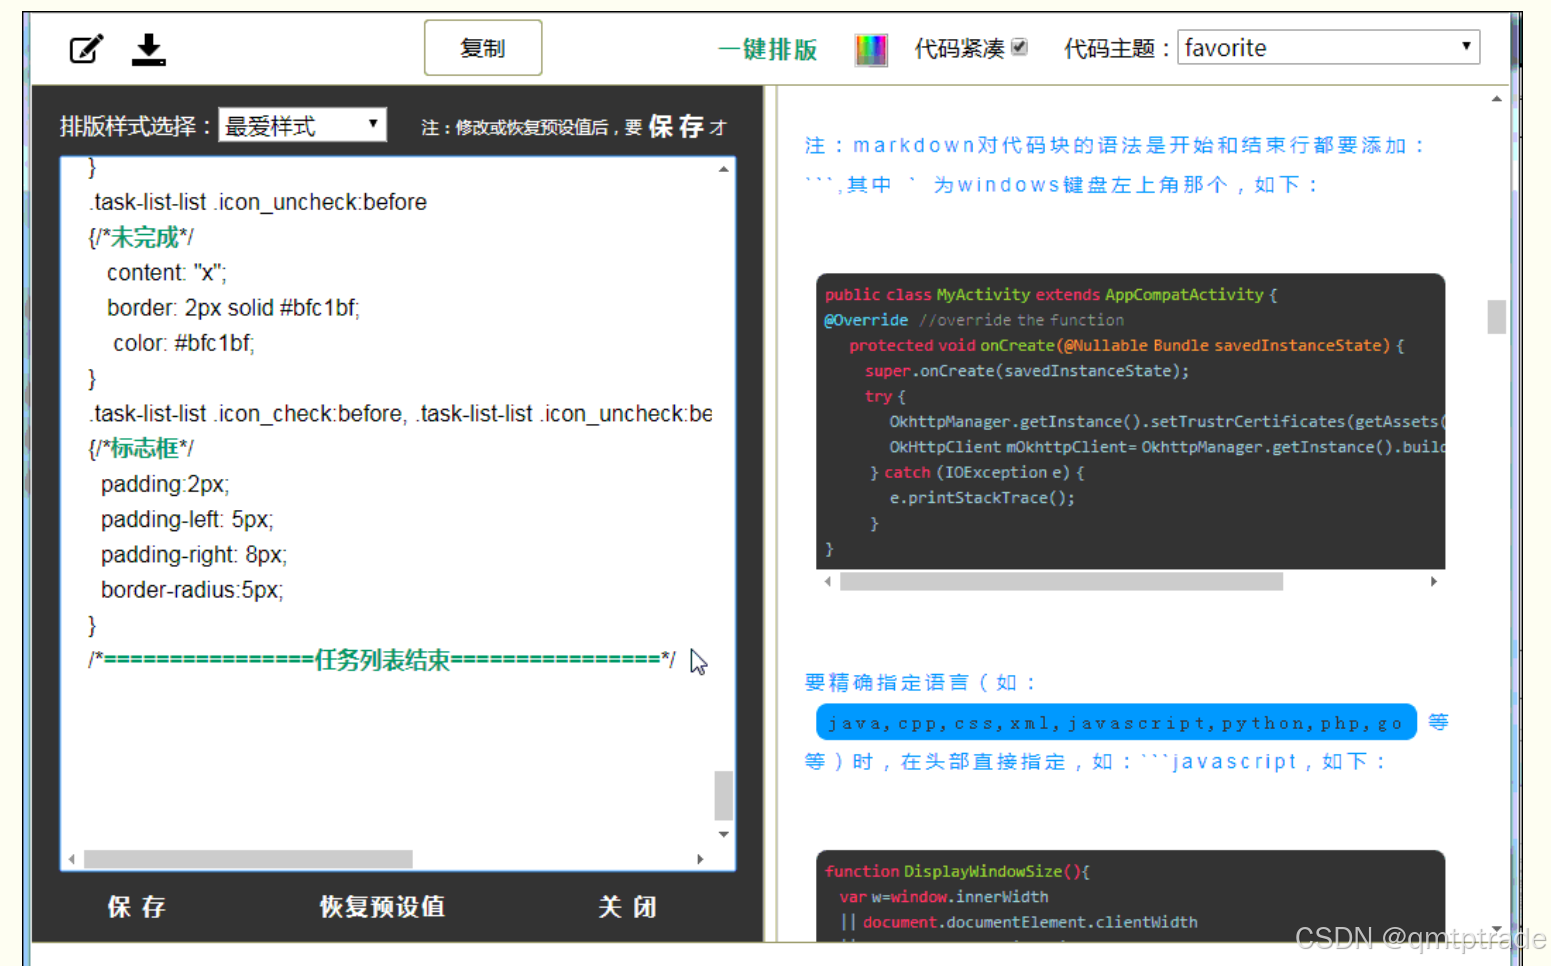Click 'super.onCreate(savedInstanceState);' code line

click(x=1027, y=371)
